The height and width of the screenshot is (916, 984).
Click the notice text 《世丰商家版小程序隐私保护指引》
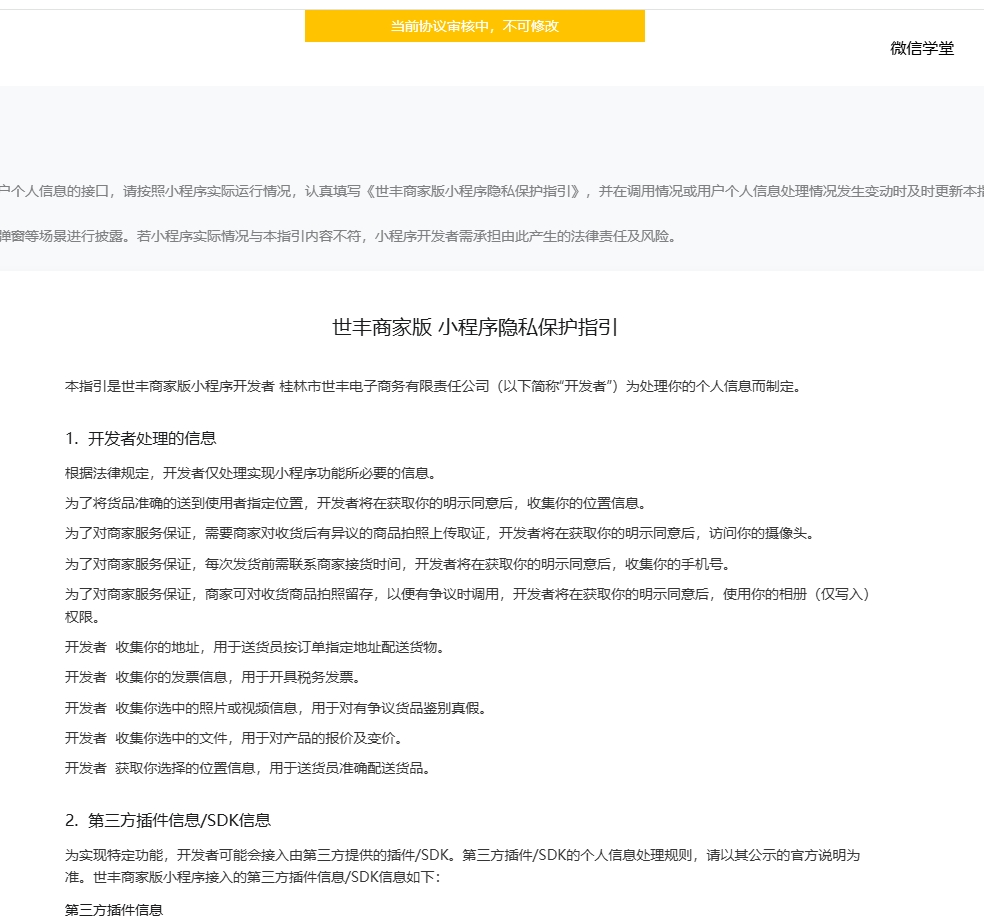tap(475, 191)
